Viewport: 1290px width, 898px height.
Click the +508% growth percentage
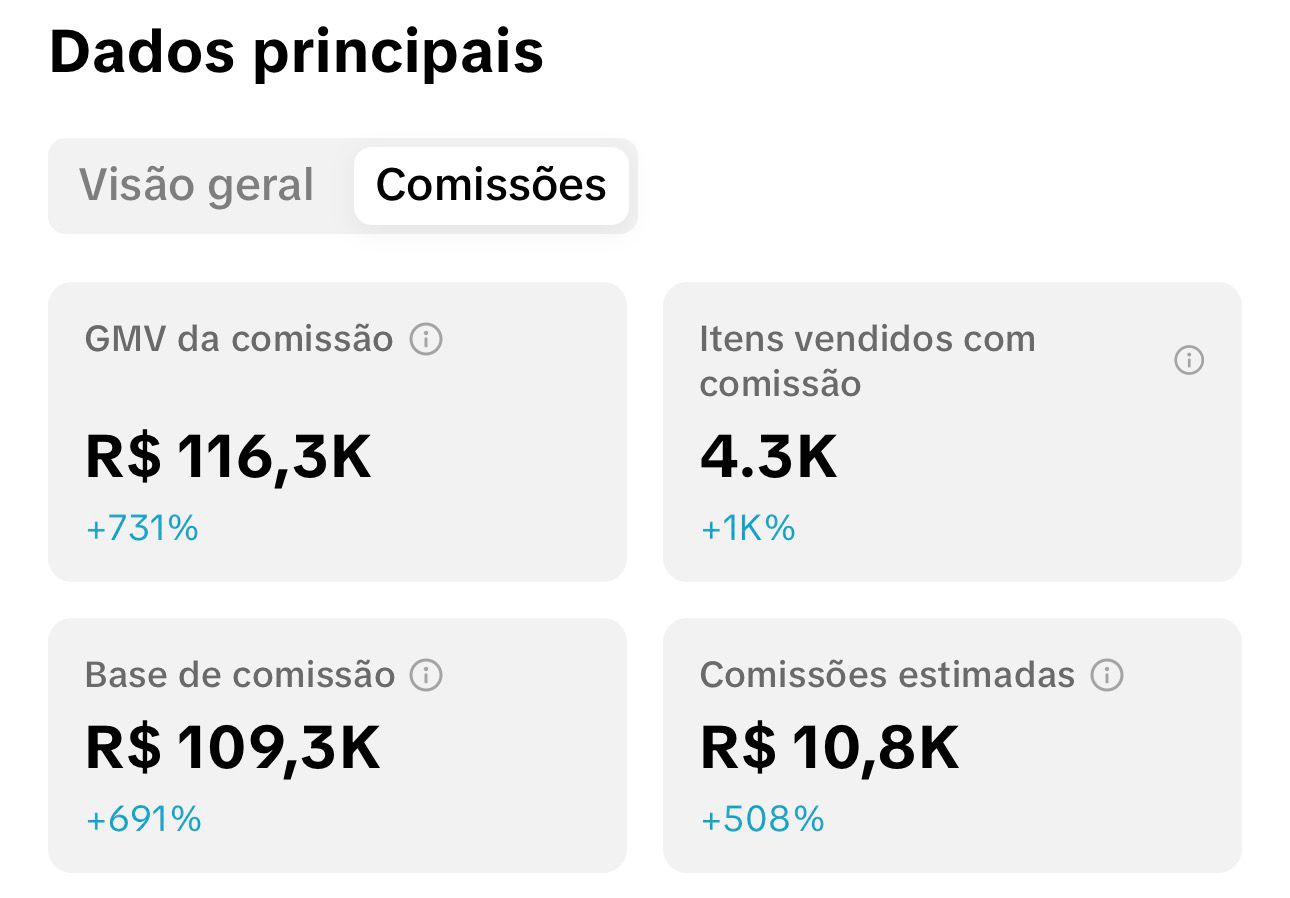coord(763,819)
